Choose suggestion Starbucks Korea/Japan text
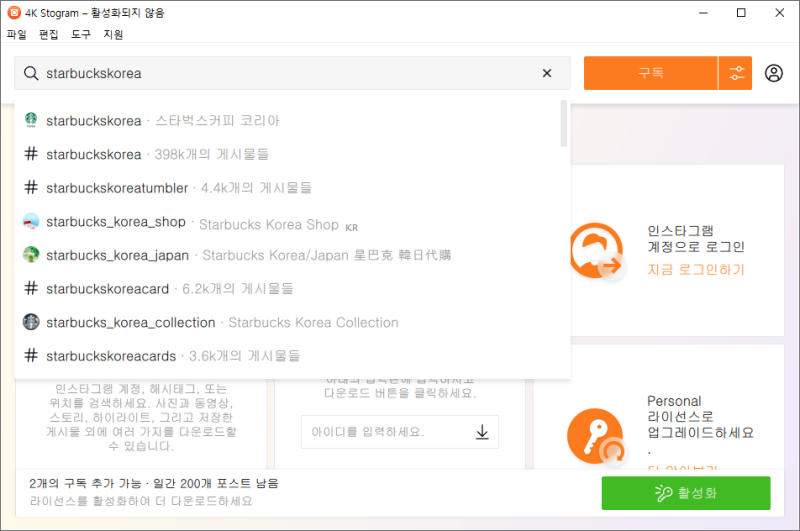This screenshot has width=800, height=531. tap(327, 255)
